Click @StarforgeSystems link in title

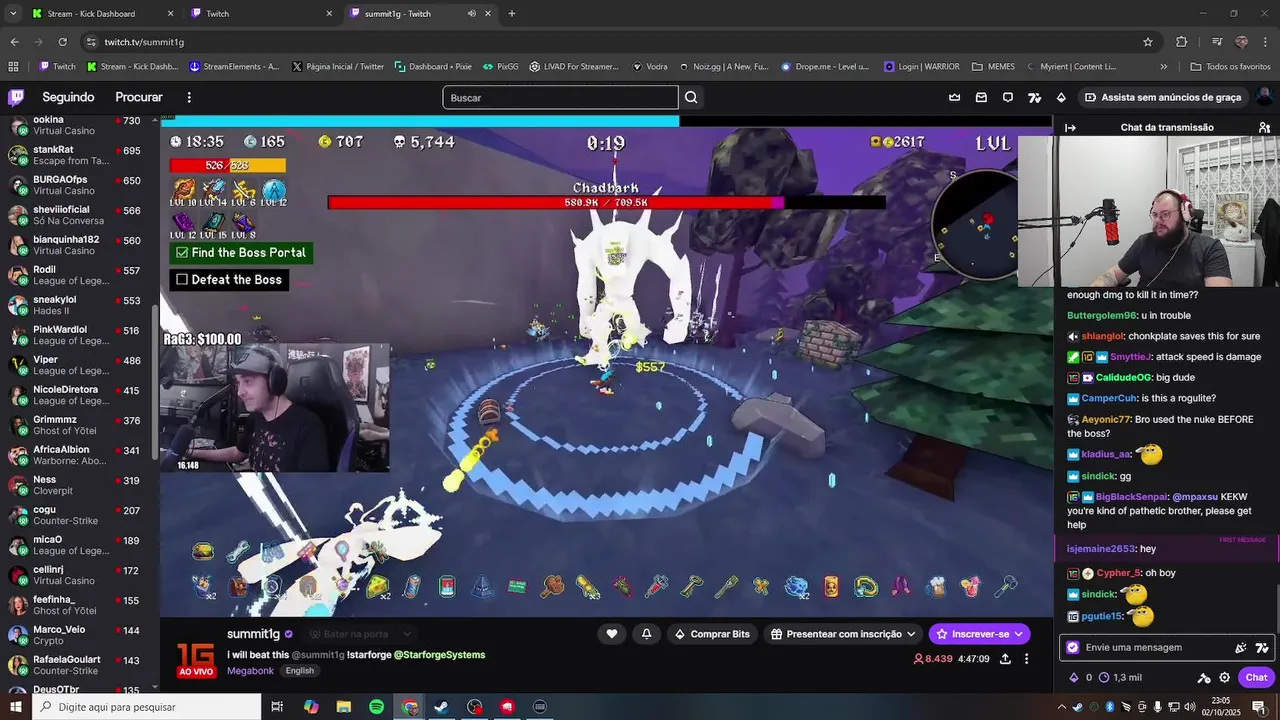(439, 655)
